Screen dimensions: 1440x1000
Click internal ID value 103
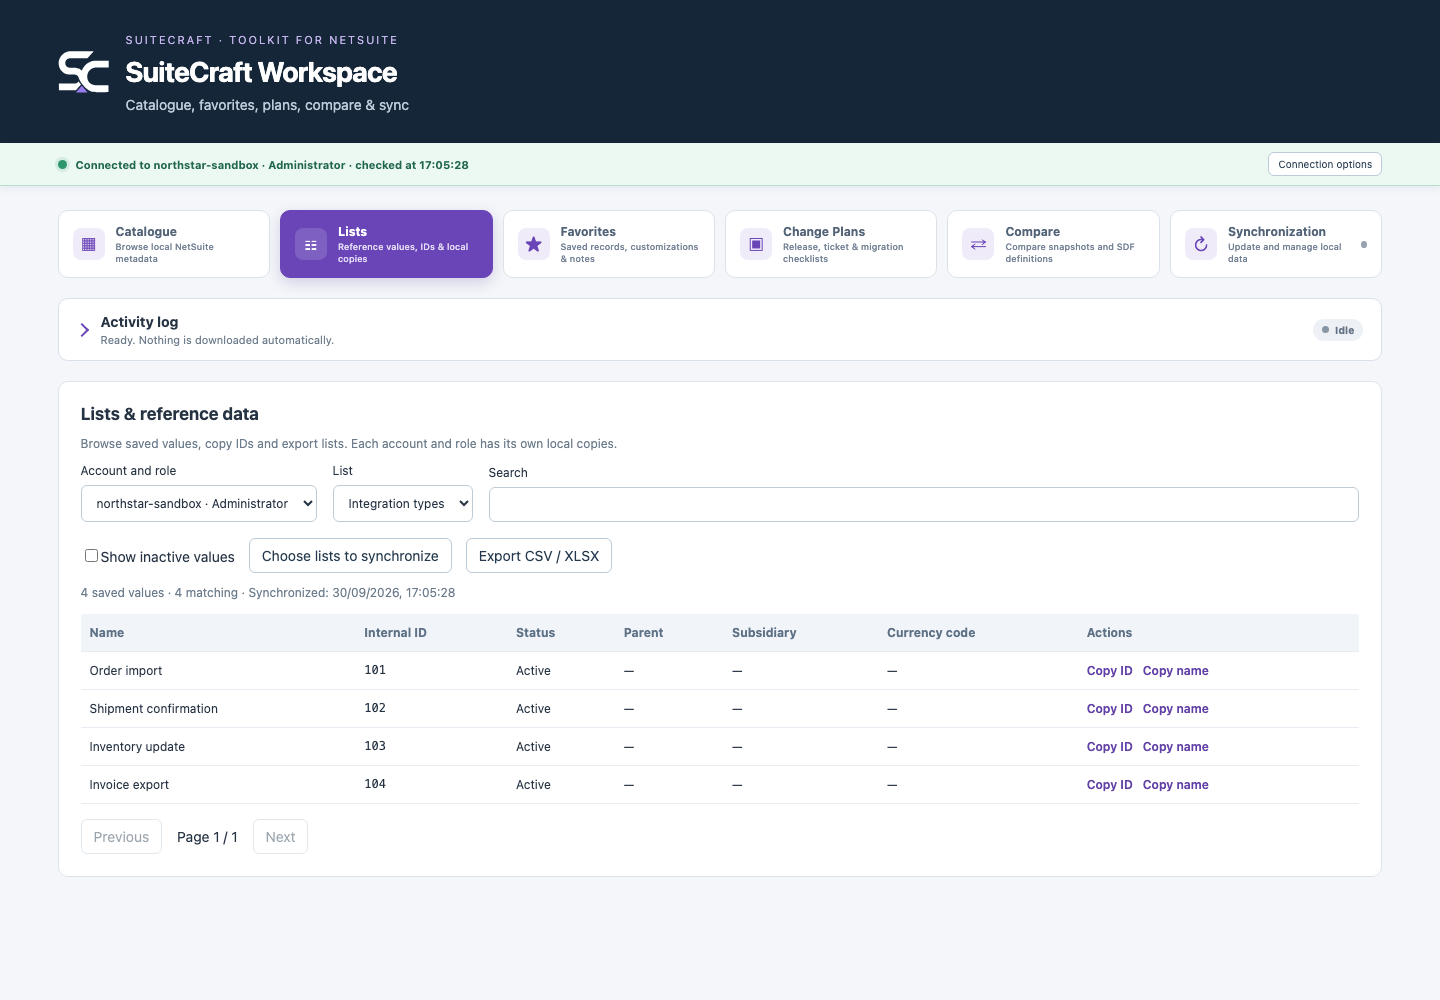(x=375, y=746)
